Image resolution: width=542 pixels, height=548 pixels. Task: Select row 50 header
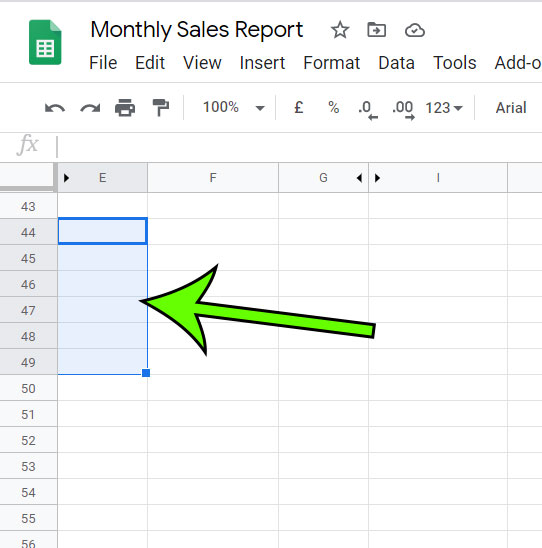[x=28, y=388]
